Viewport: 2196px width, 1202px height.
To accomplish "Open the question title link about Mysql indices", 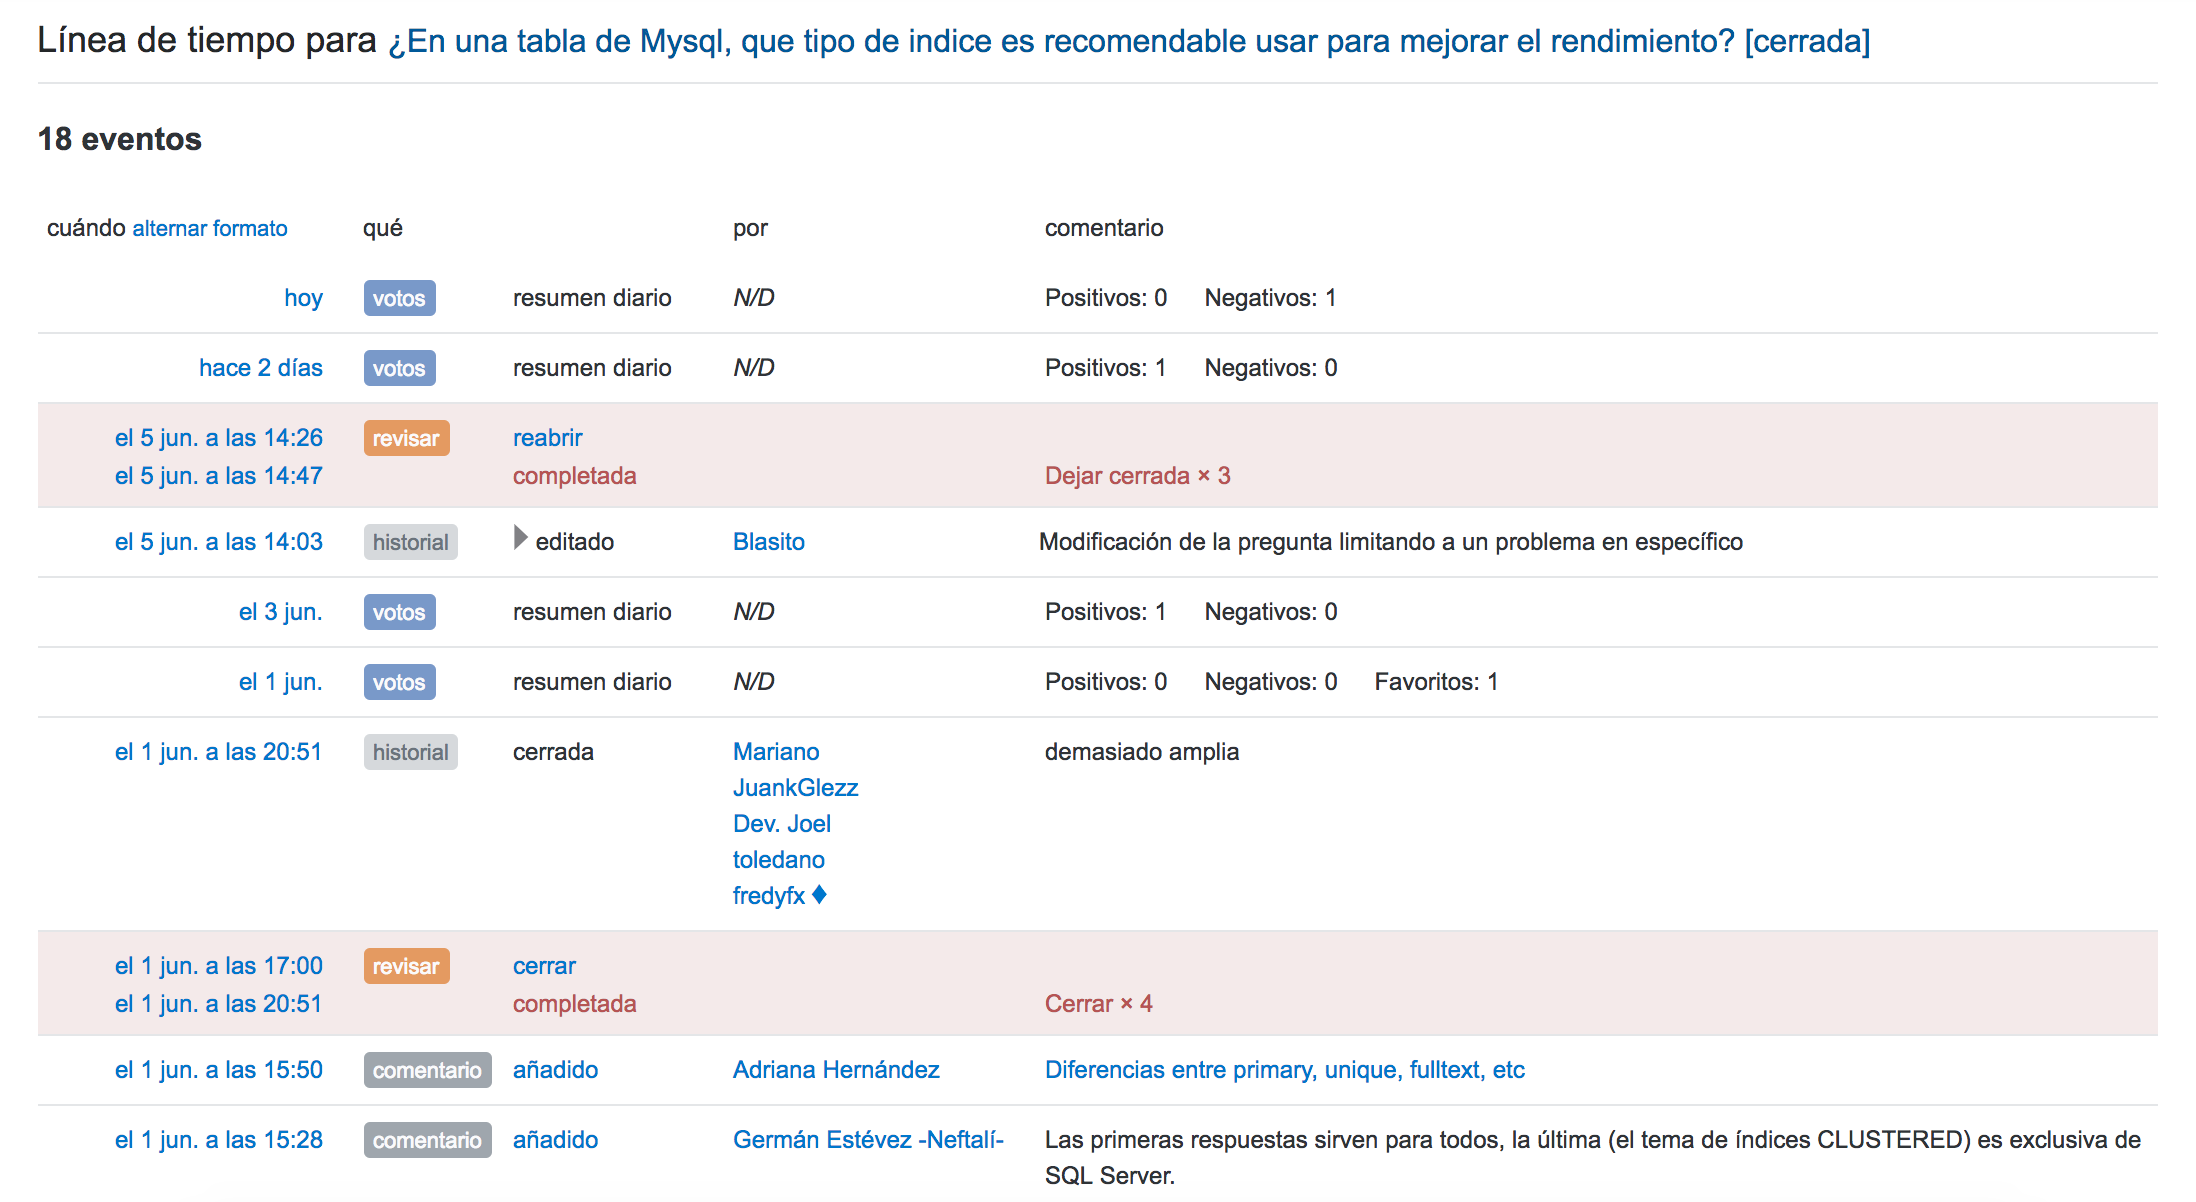I will point(1129,41).
